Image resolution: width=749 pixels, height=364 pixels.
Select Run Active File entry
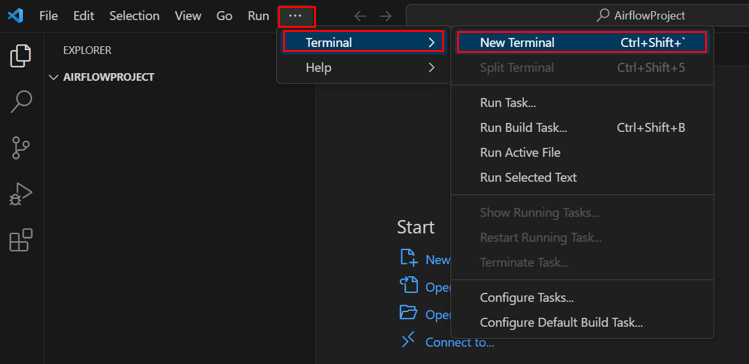582,153
